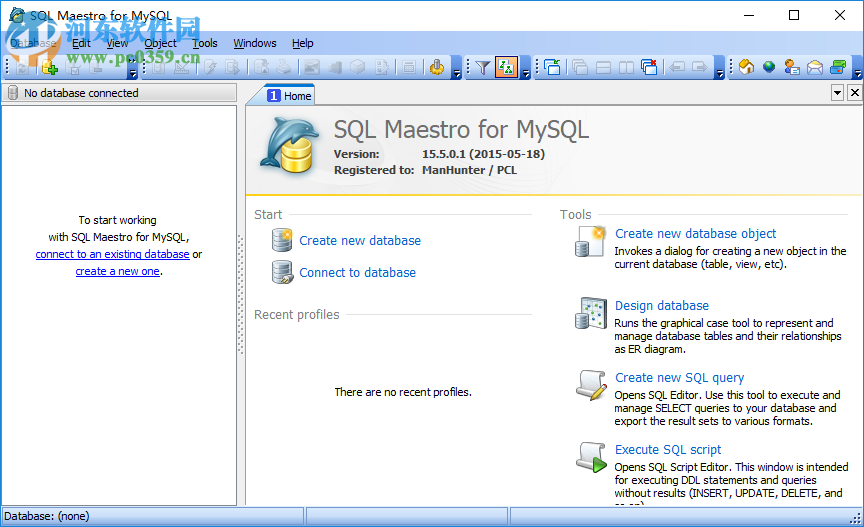The image size is (864, 527).
Task: Click the ER diagram icon beside Design database
Action: pyautogui.click(x=591, y=313)
